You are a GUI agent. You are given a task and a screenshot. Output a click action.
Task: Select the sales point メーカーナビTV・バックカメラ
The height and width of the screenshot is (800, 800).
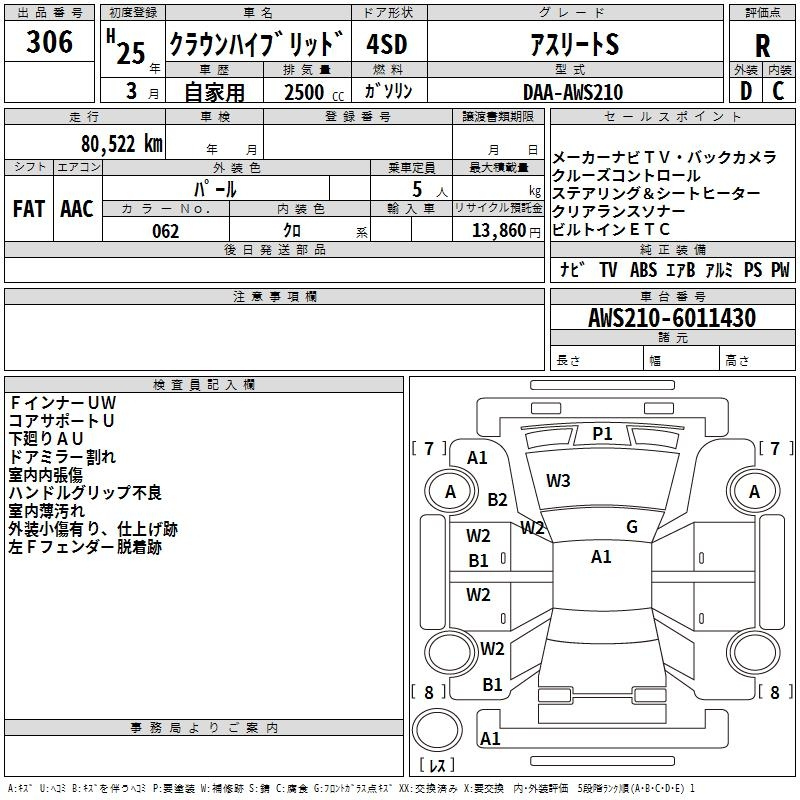tap(664, 158)
